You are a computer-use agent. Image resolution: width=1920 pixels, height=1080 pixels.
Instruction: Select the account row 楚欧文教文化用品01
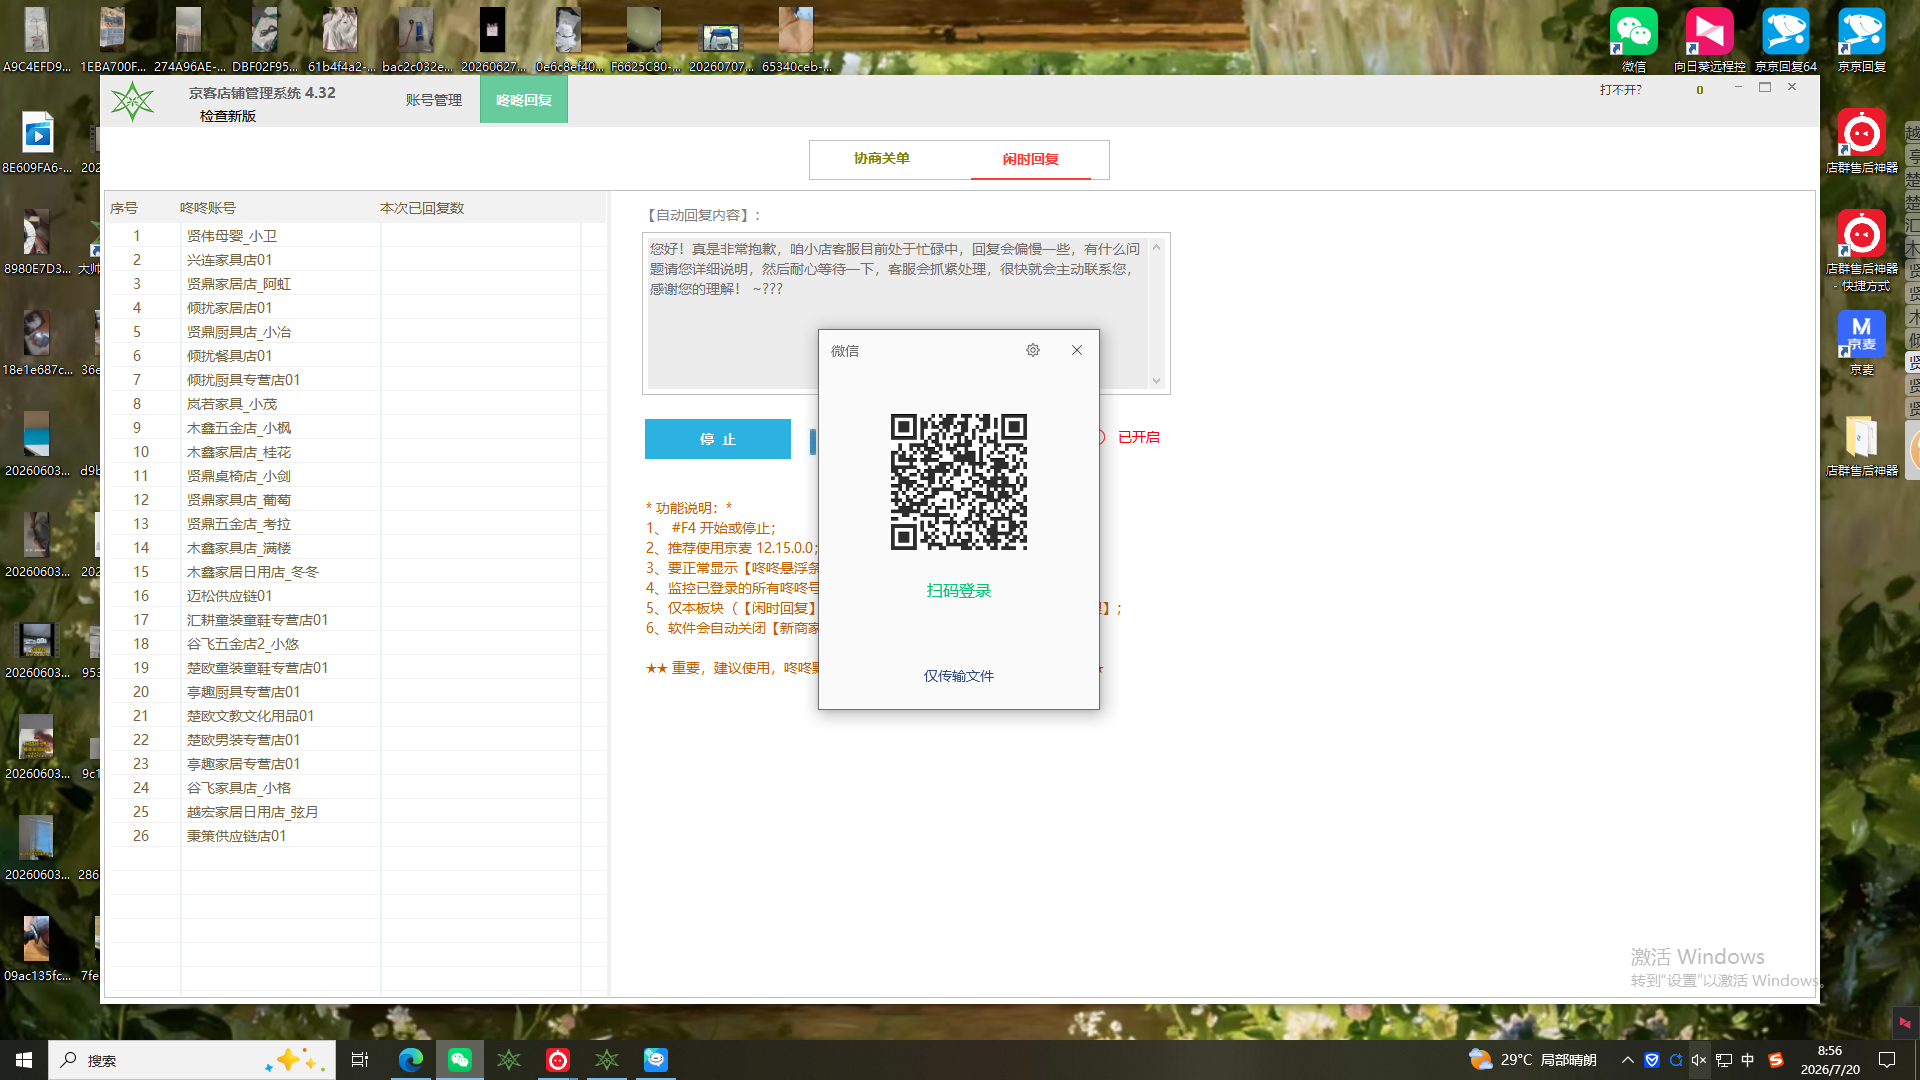click(x=357, y=716)
